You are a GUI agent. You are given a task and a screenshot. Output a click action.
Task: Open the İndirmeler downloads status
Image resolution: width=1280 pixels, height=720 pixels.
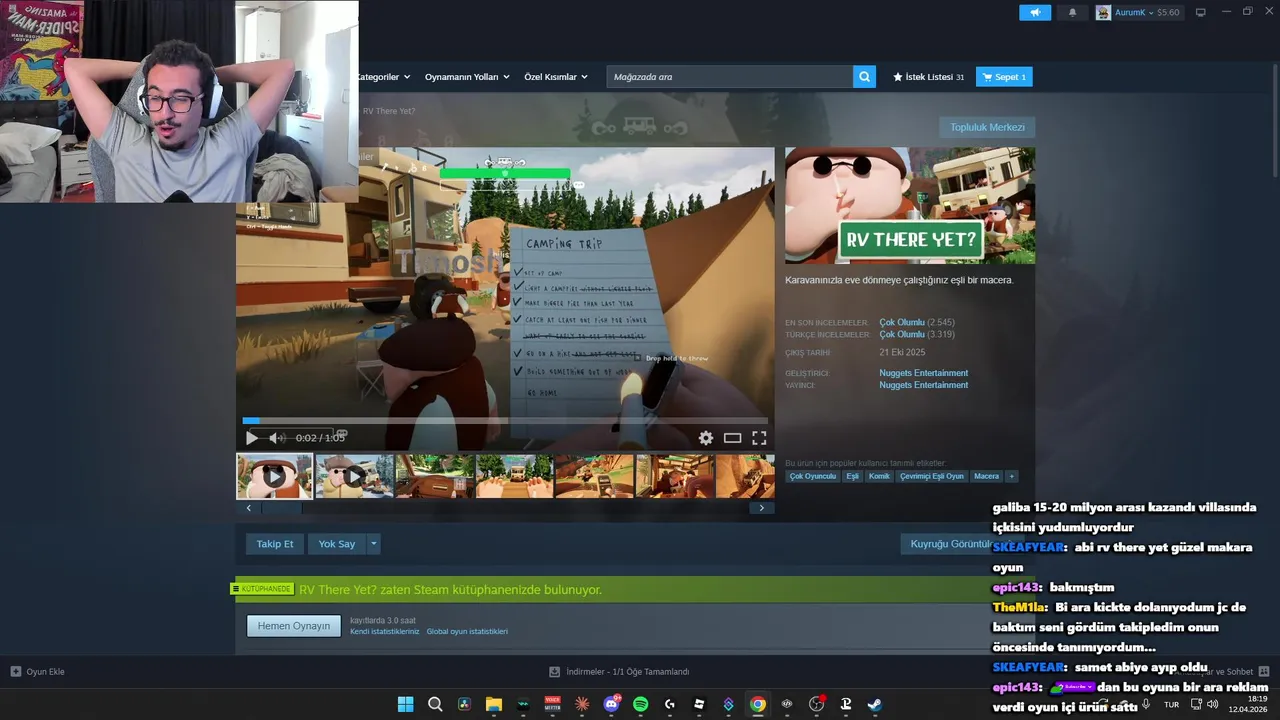coord(619,672)
